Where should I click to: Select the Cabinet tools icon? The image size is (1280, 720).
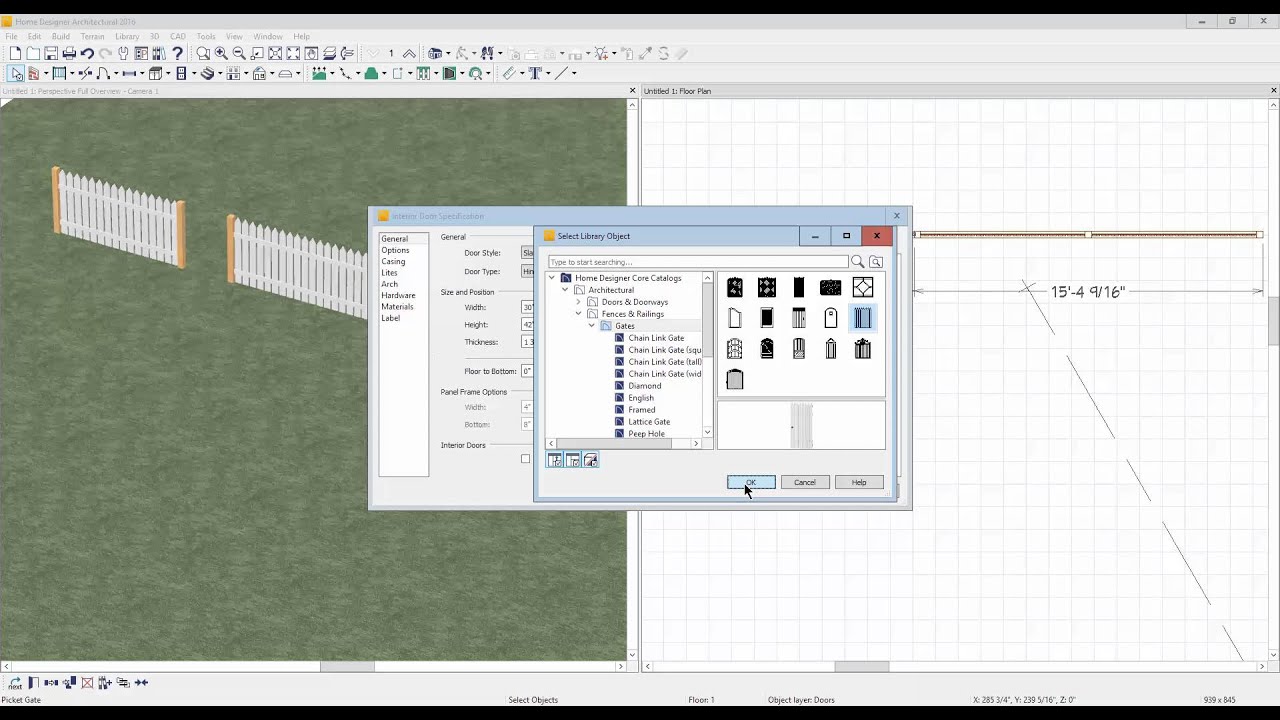[155, 73]
